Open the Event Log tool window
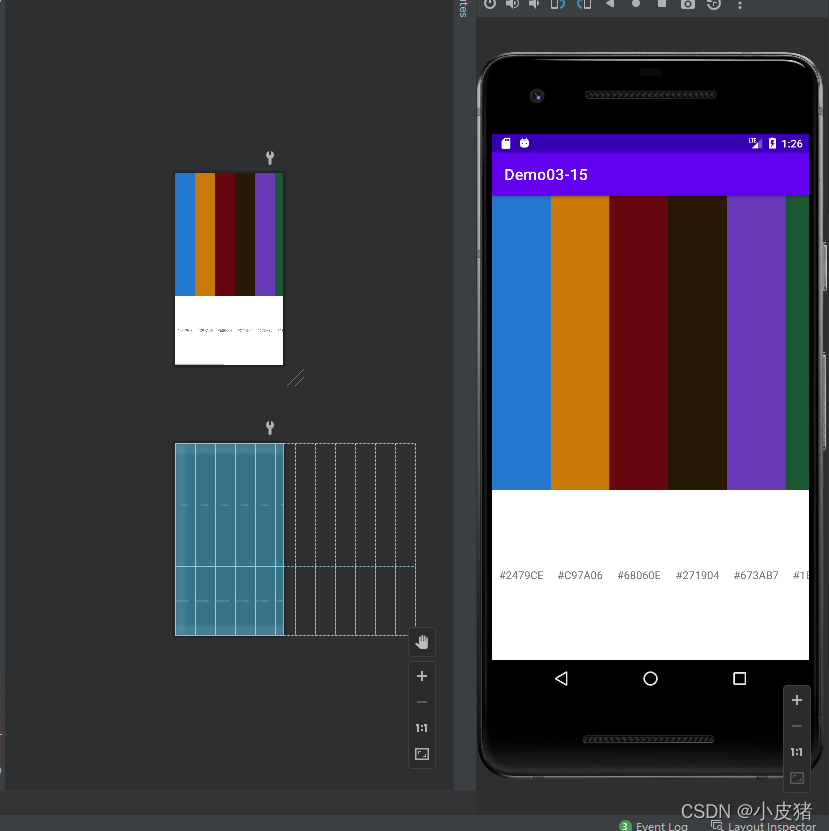Viewport: 829px width, 831px height. (x=660, y=826)
